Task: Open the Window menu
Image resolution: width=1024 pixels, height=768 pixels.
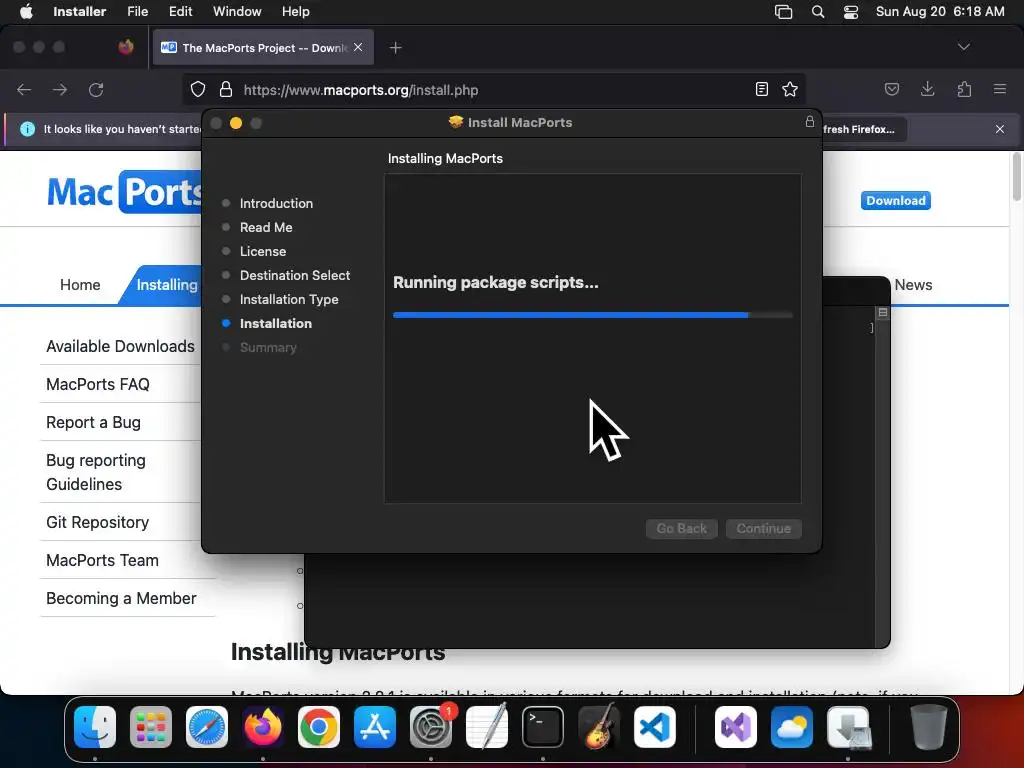Action: coord(237,12)
